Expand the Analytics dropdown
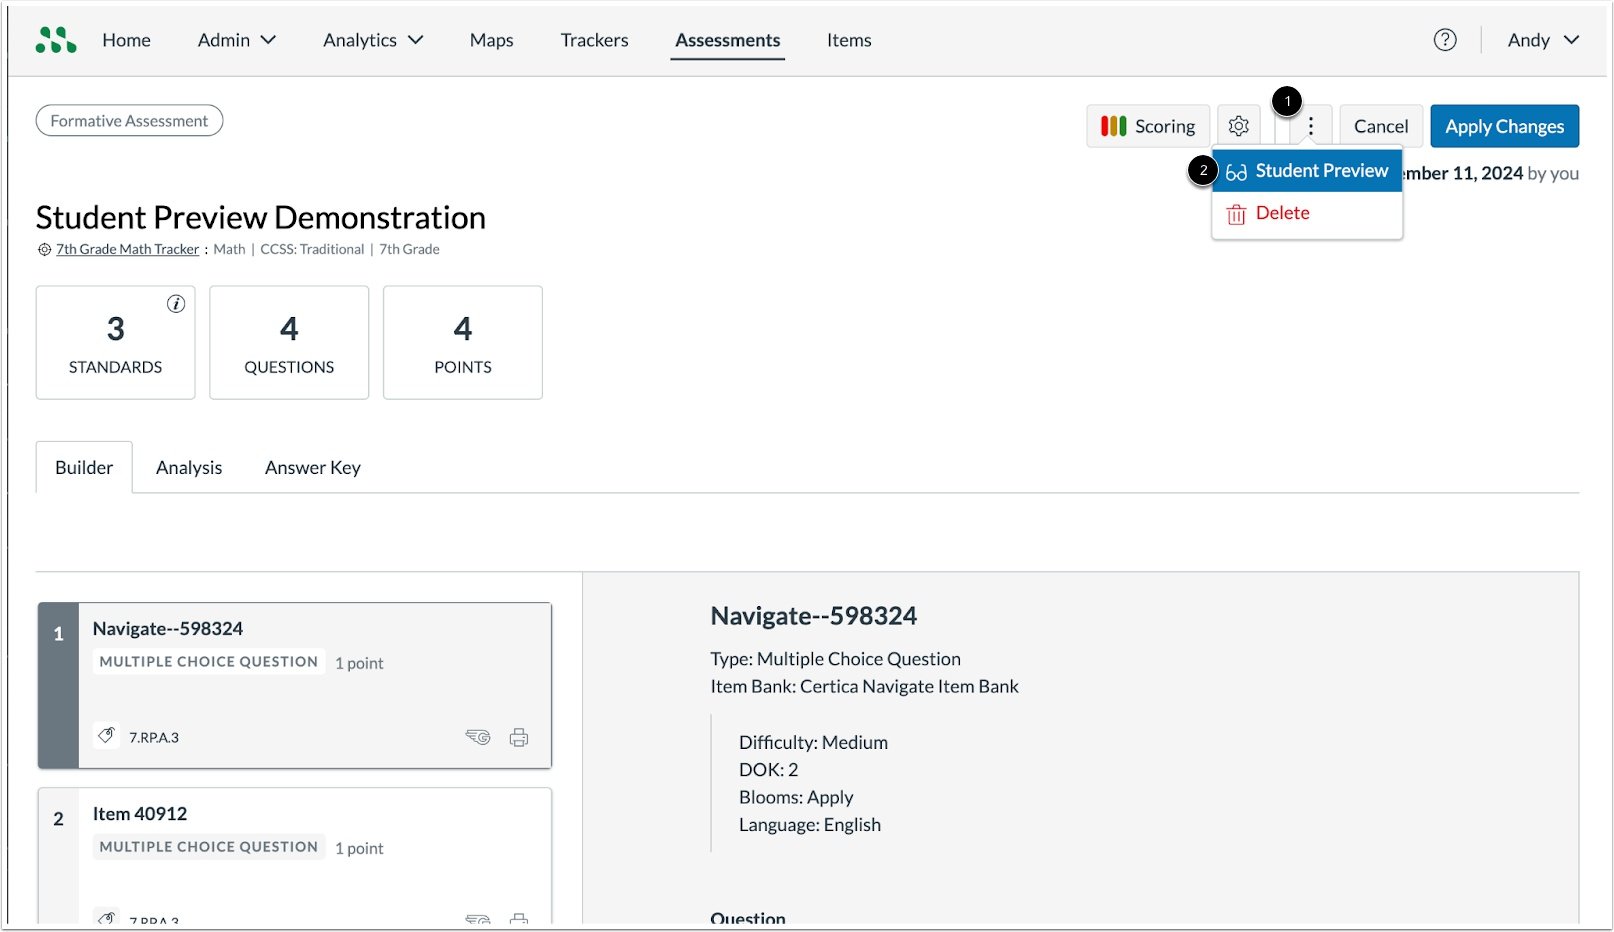 tap(372, 40)
